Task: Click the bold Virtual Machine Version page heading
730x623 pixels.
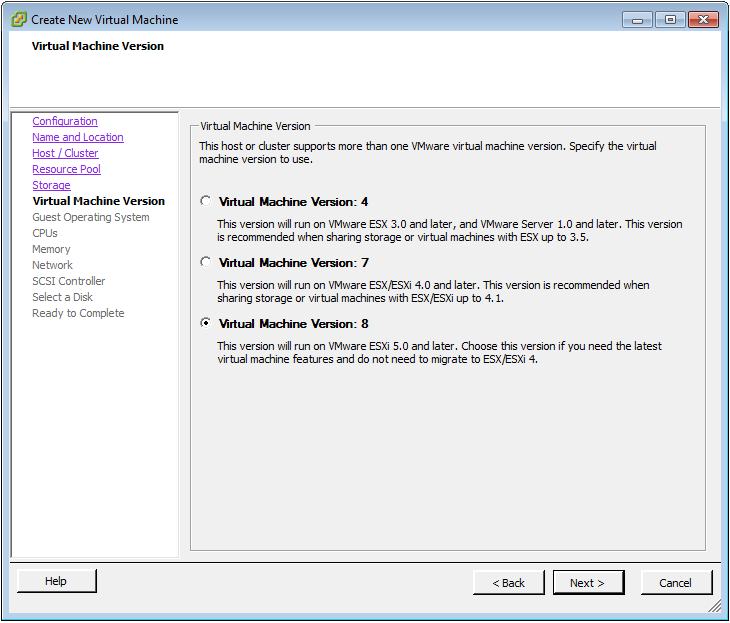Action: pos(98,46)
